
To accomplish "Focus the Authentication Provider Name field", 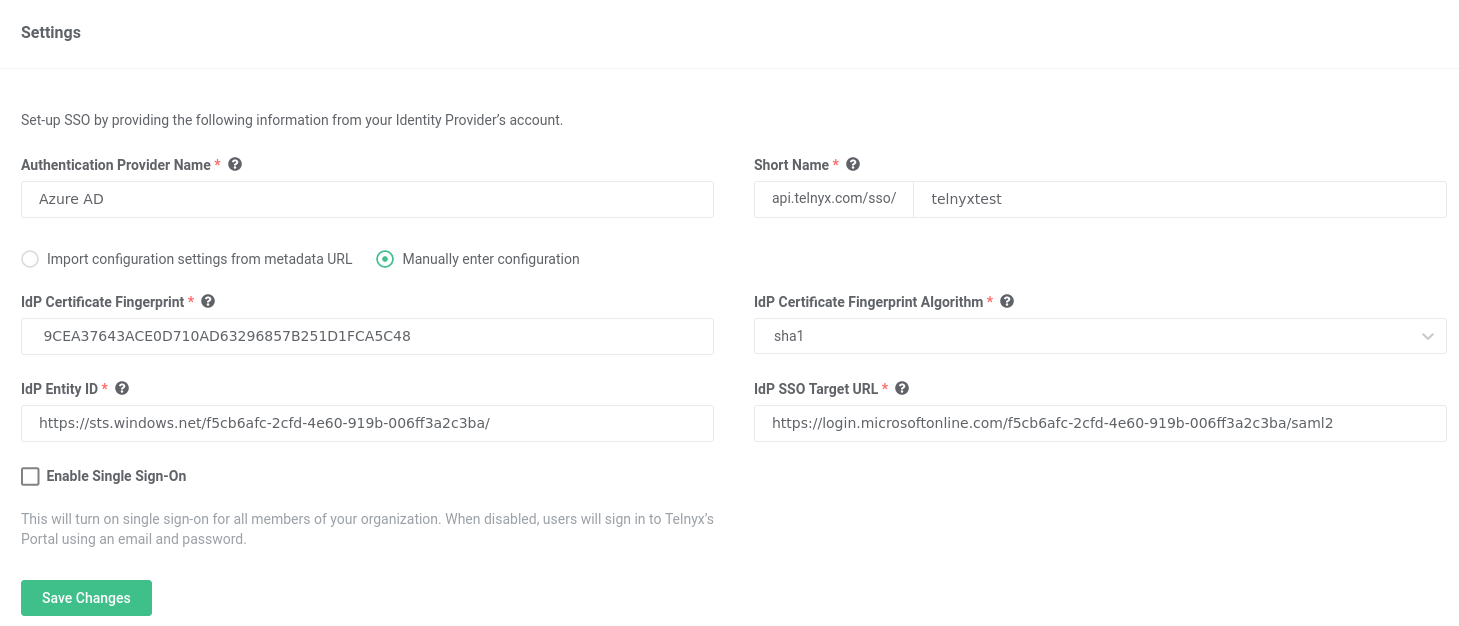I will (x=367, y=199).
